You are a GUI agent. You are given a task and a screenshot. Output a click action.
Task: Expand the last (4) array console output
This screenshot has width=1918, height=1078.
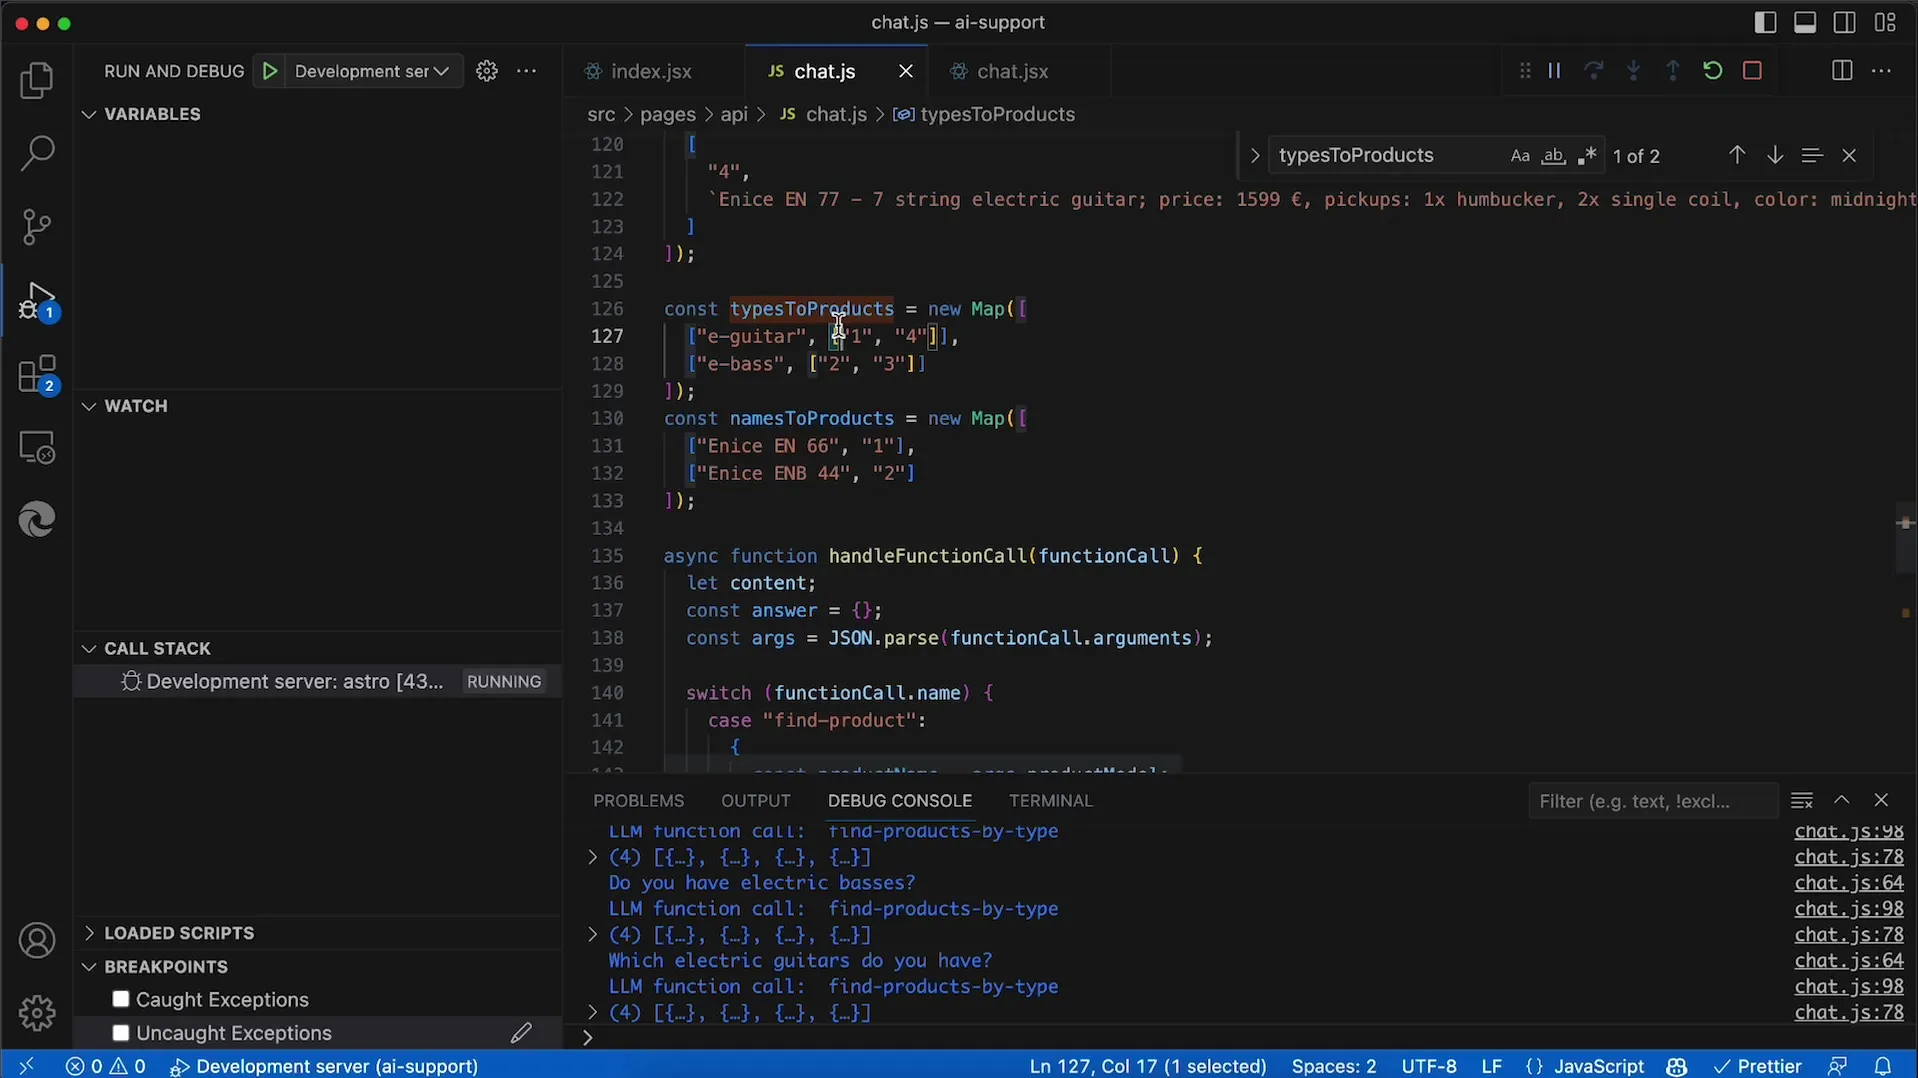click(x=592, y=1013)
